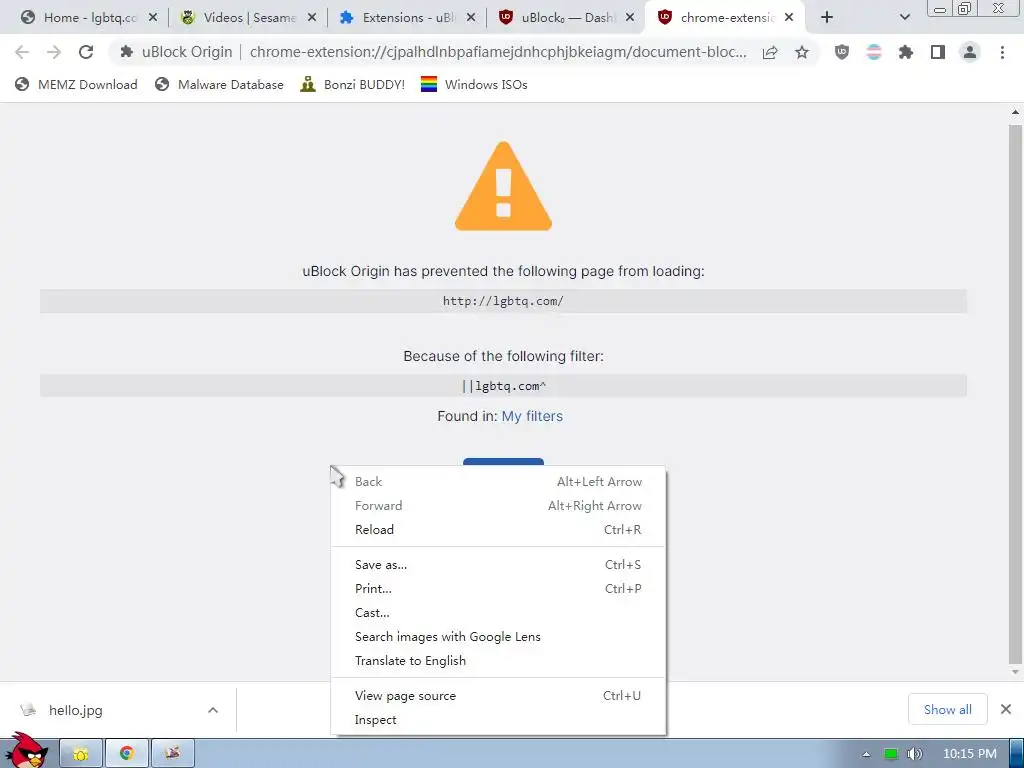The image size is (1024, 768).
Task: Choose Save as... from the context menu
Action: (x=498, y=565)
